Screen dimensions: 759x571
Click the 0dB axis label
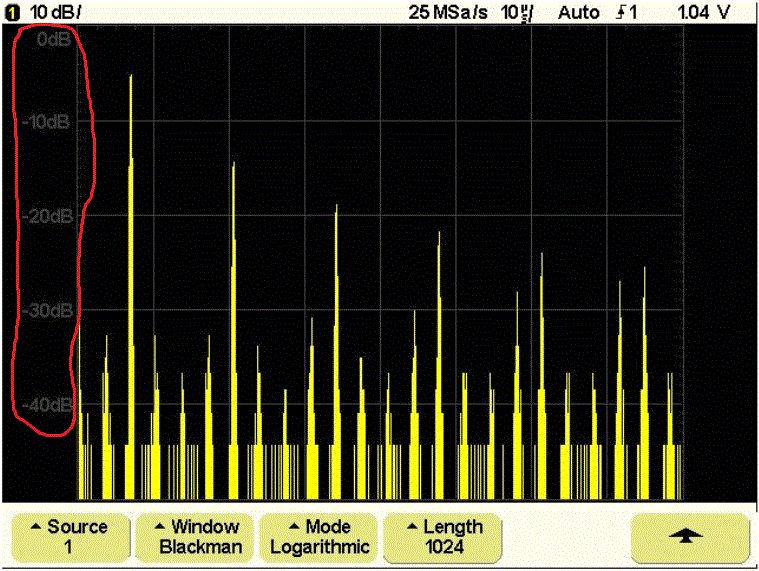tap(54, 39)
